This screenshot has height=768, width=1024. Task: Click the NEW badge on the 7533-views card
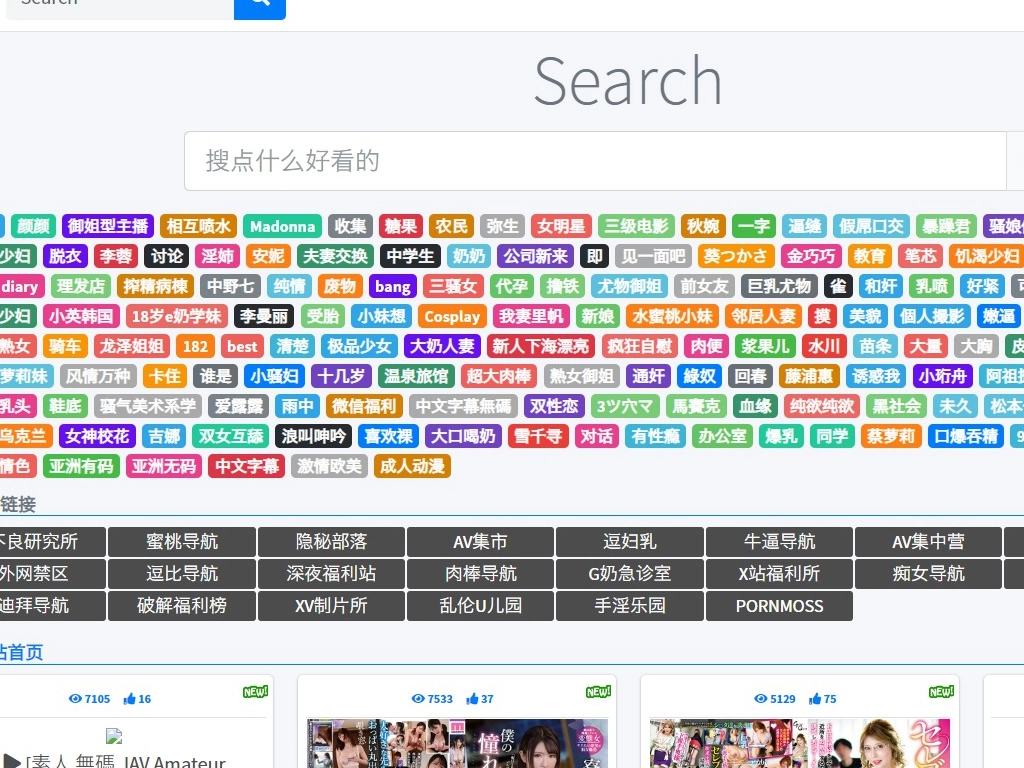pos(598,692)
